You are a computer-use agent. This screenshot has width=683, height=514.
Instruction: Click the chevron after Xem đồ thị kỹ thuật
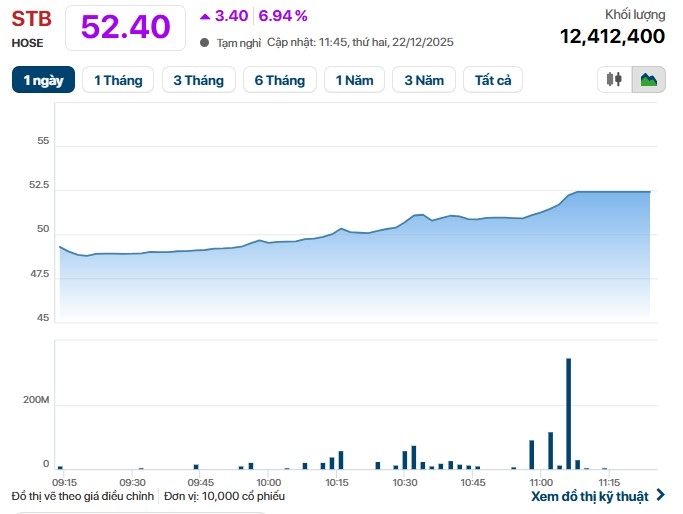tap(660, 495)
